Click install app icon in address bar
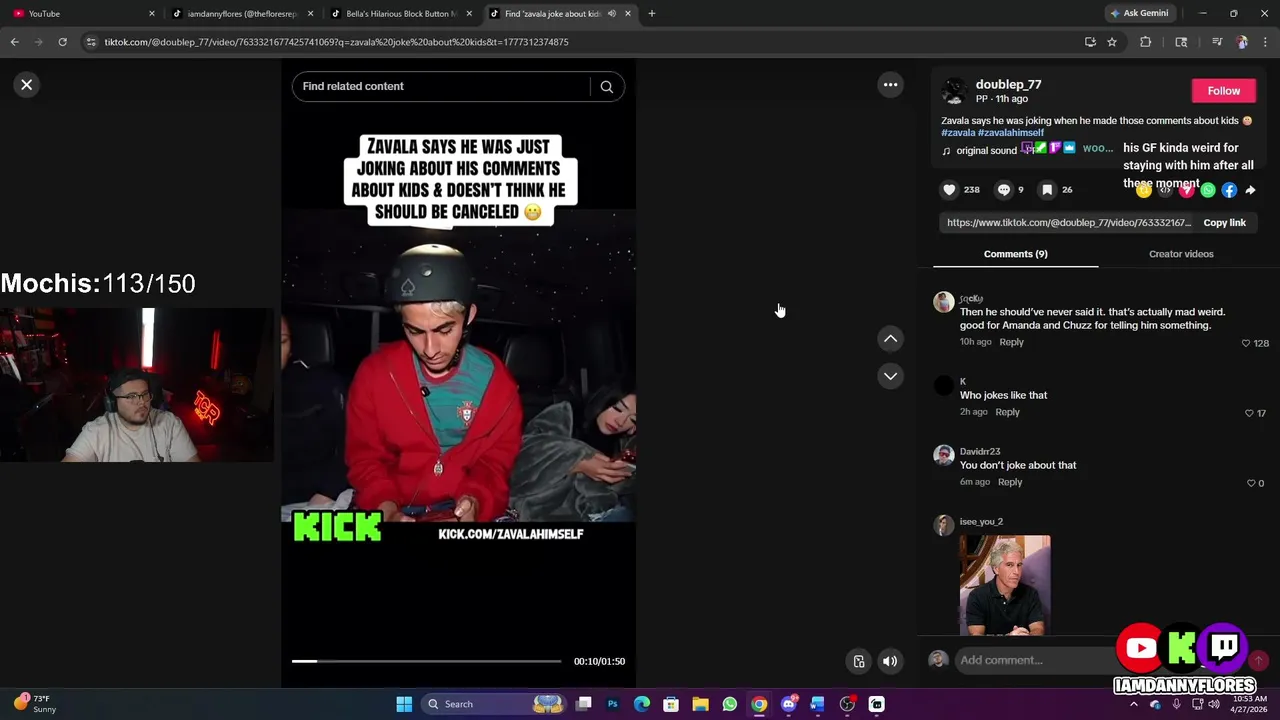The height and width of the screenshot is (720, 1280). pos(1090,42)
